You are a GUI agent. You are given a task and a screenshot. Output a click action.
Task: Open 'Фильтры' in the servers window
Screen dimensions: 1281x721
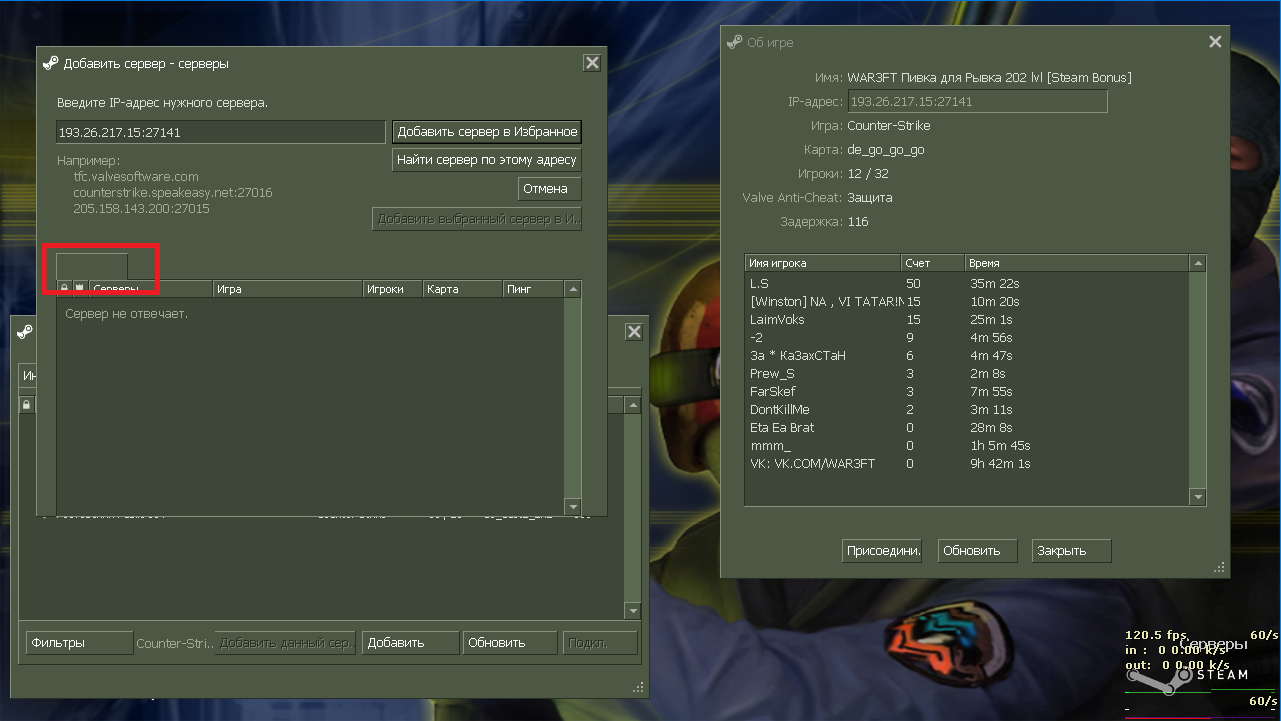click(x=79, y=643)
